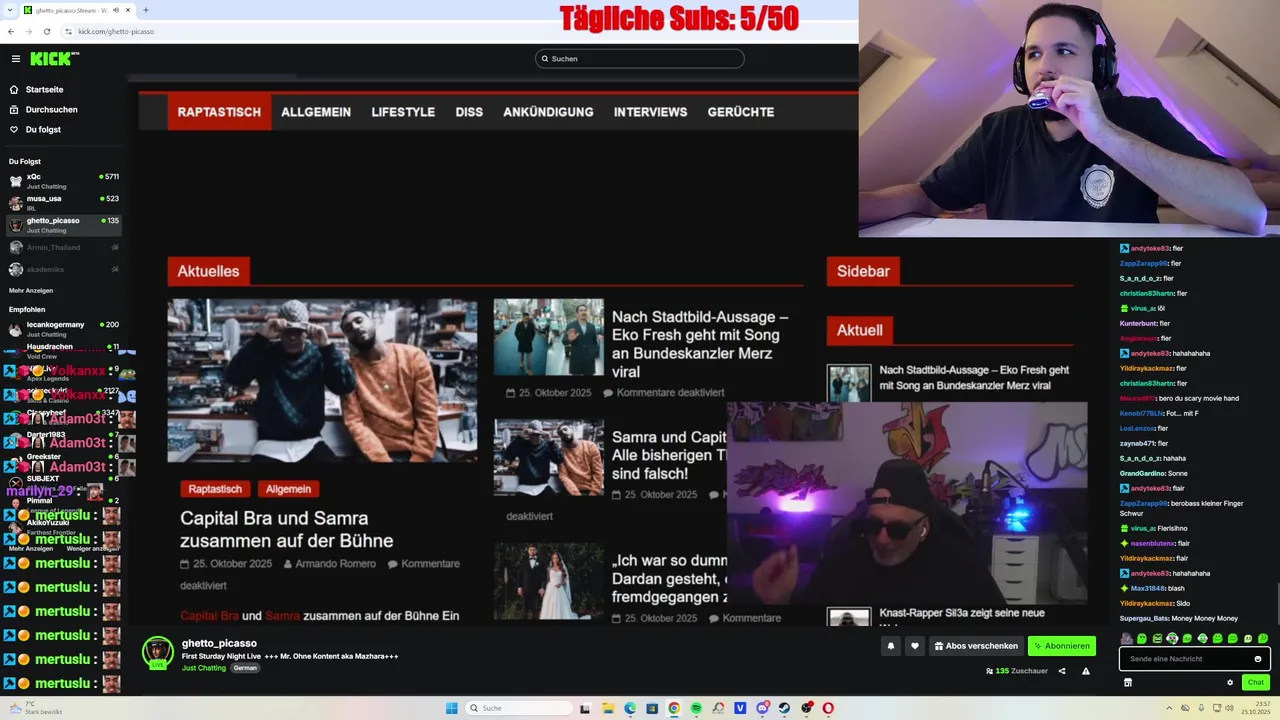Click Armando Romero author link

(x=335, y=564)
